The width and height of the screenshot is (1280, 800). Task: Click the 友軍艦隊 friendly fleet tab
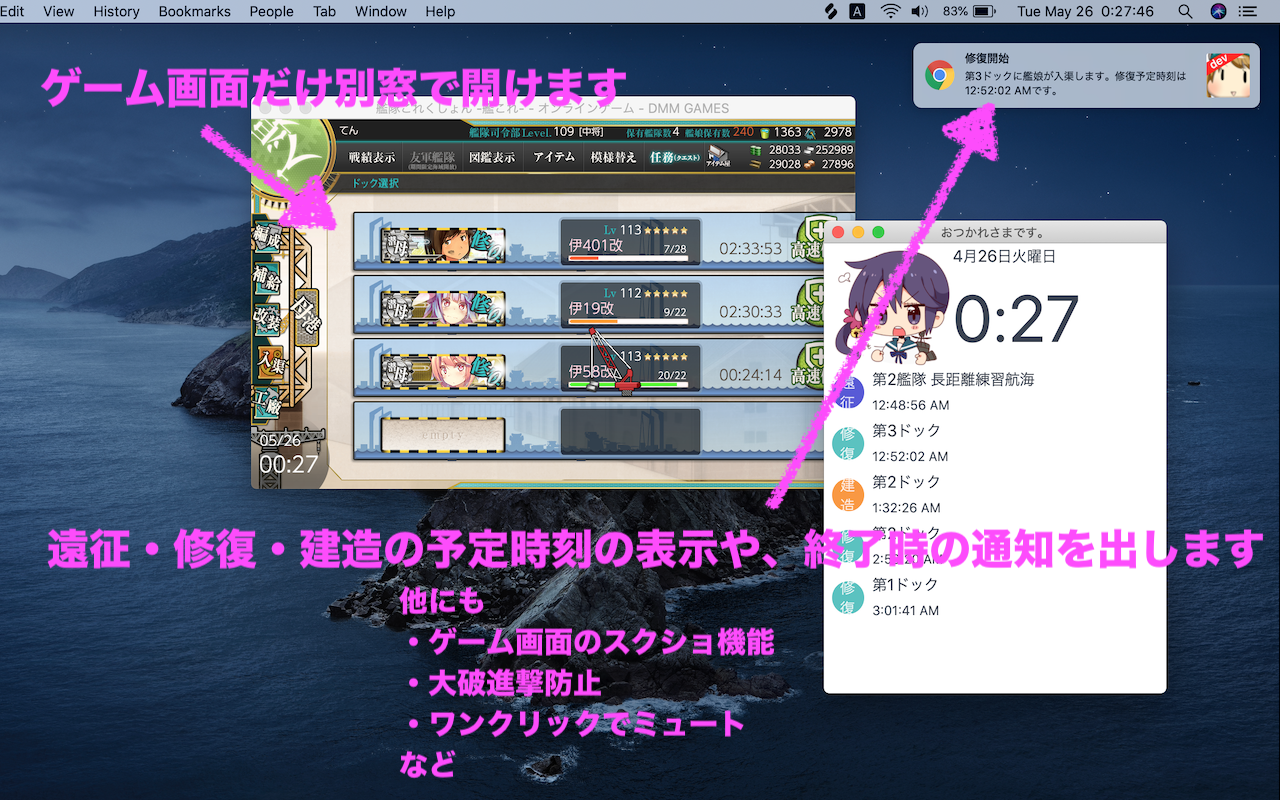click(432, 158)
